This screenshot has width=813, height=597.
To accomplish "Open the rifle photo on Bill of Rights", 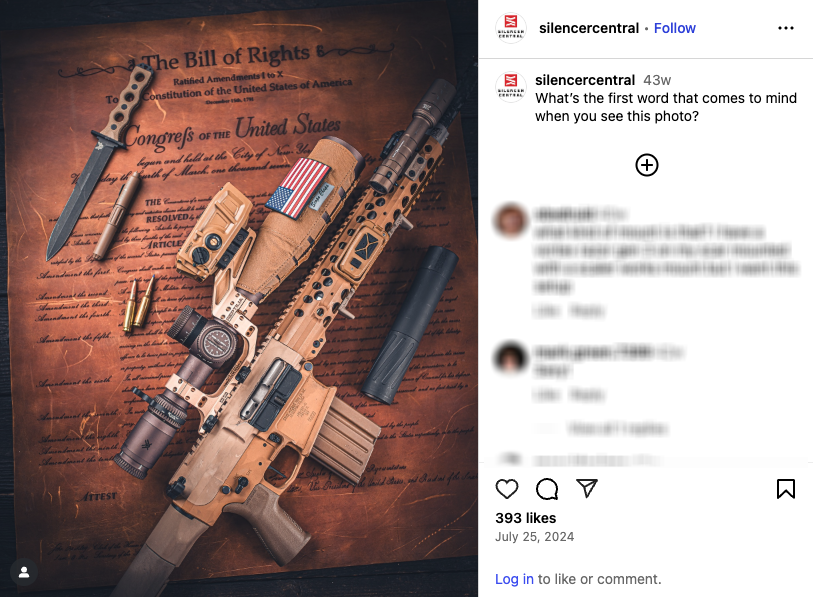I will coord(239,298).
